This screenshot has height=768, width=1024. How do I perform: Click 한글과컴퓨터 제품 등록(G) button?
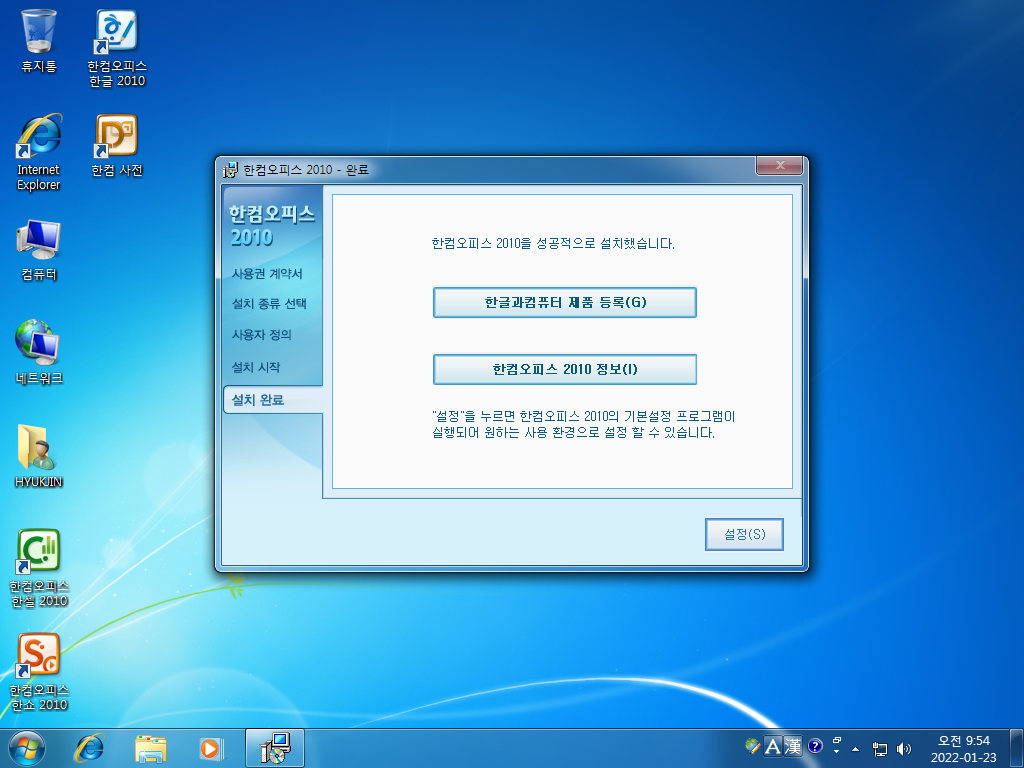click(565, 302)
